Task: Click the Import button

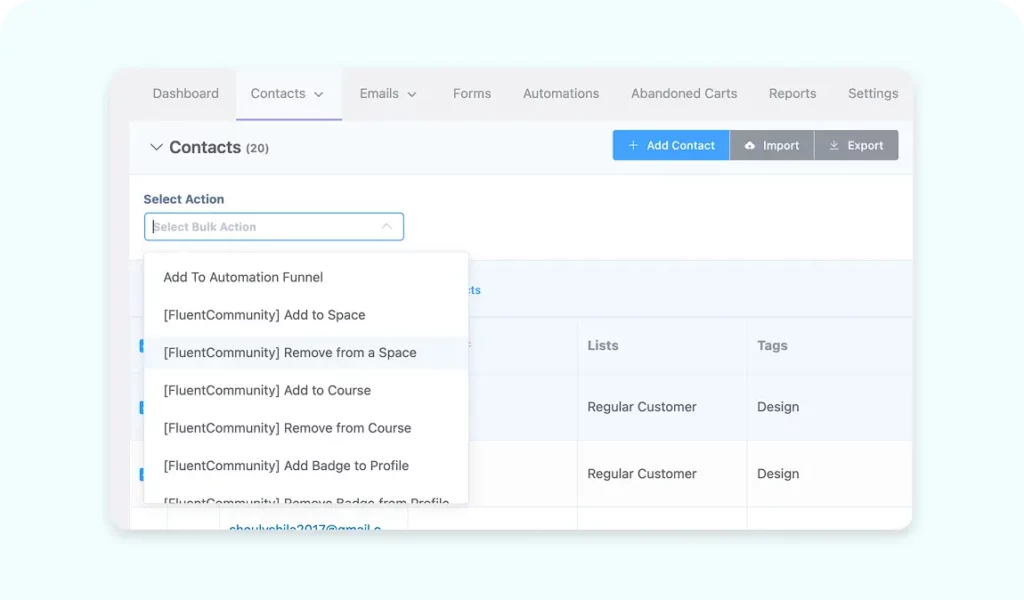Action: click(772, 145)
